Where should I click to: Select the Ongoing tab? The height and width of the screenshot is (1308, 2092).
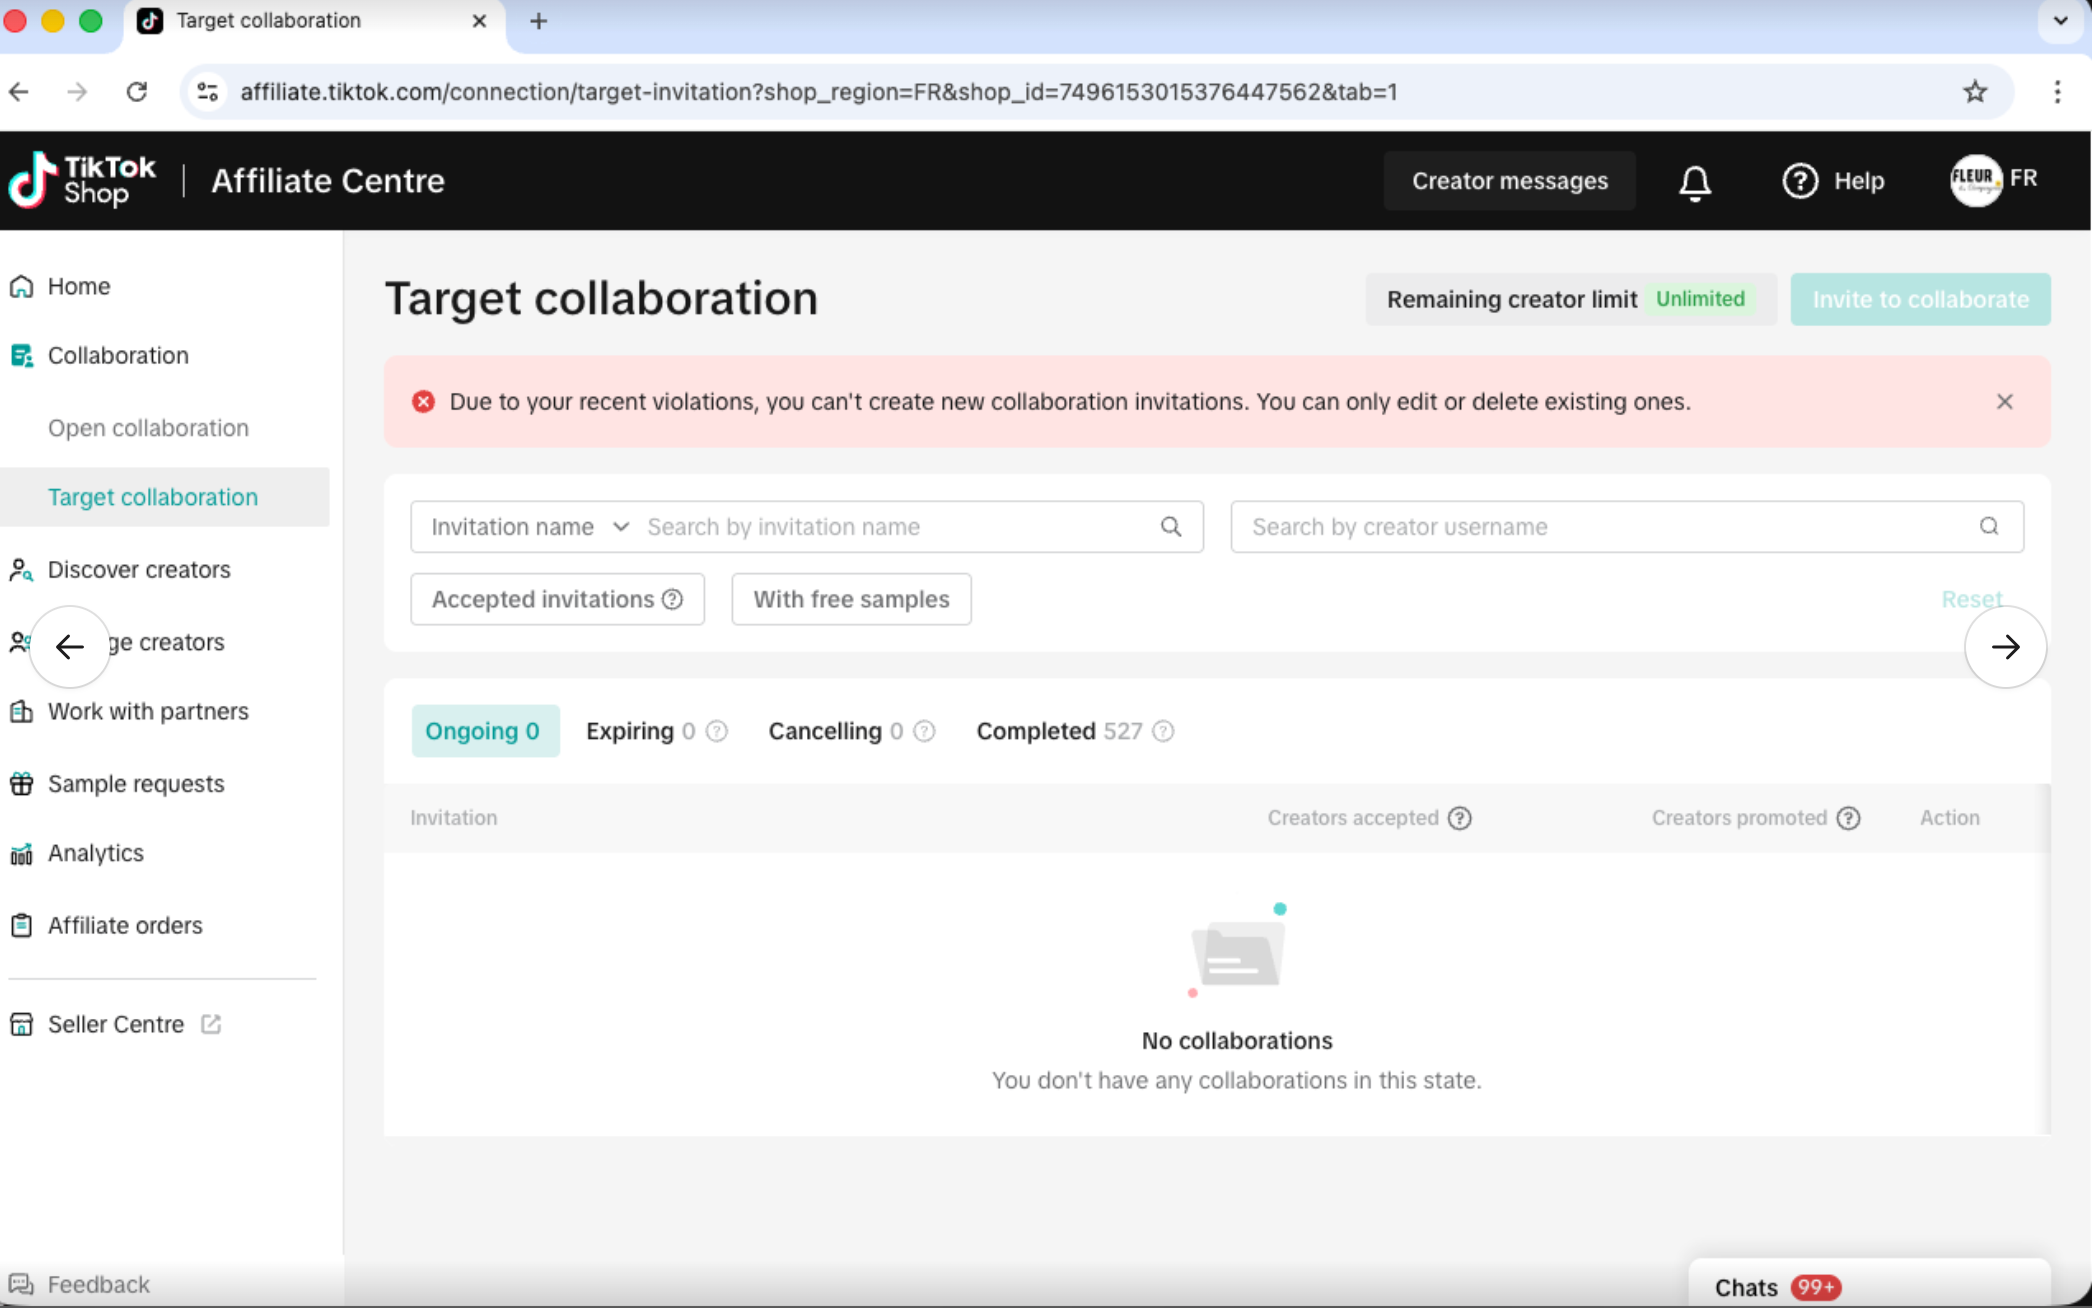click(484, 731)
